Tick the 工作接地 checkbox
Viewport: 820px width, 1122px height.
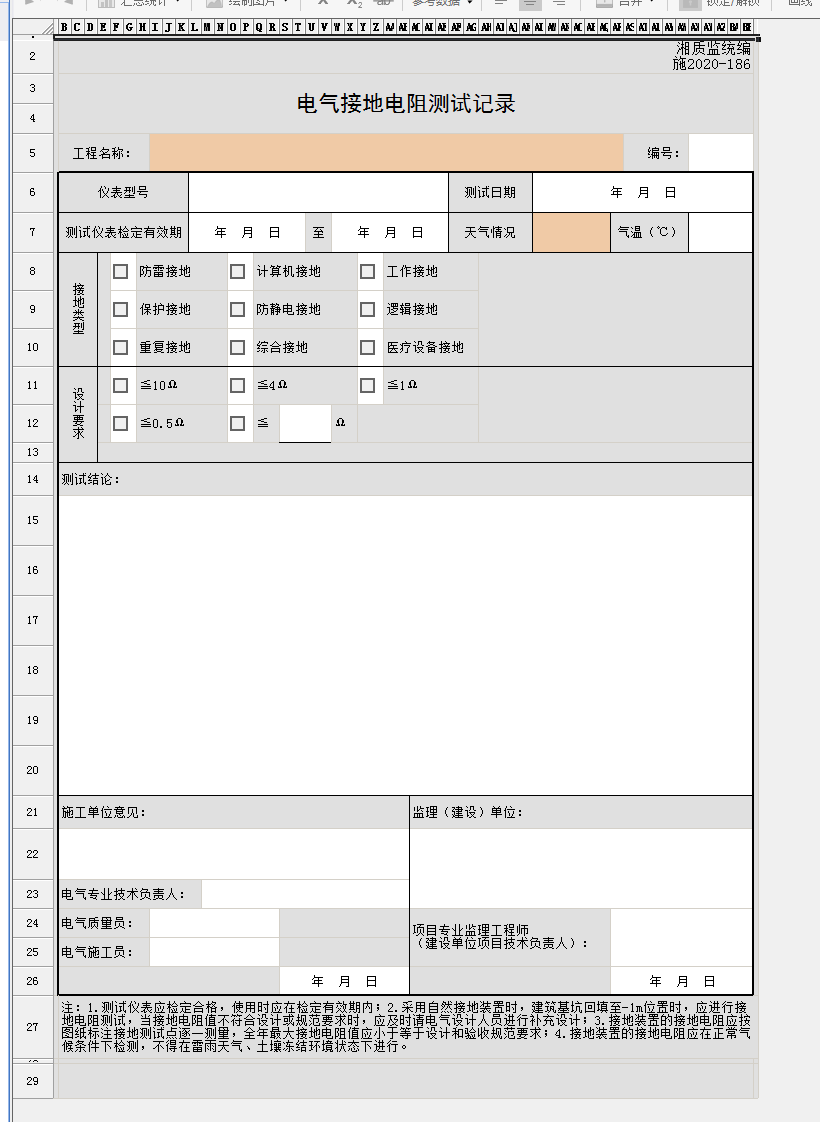click(x=368, y=272)
